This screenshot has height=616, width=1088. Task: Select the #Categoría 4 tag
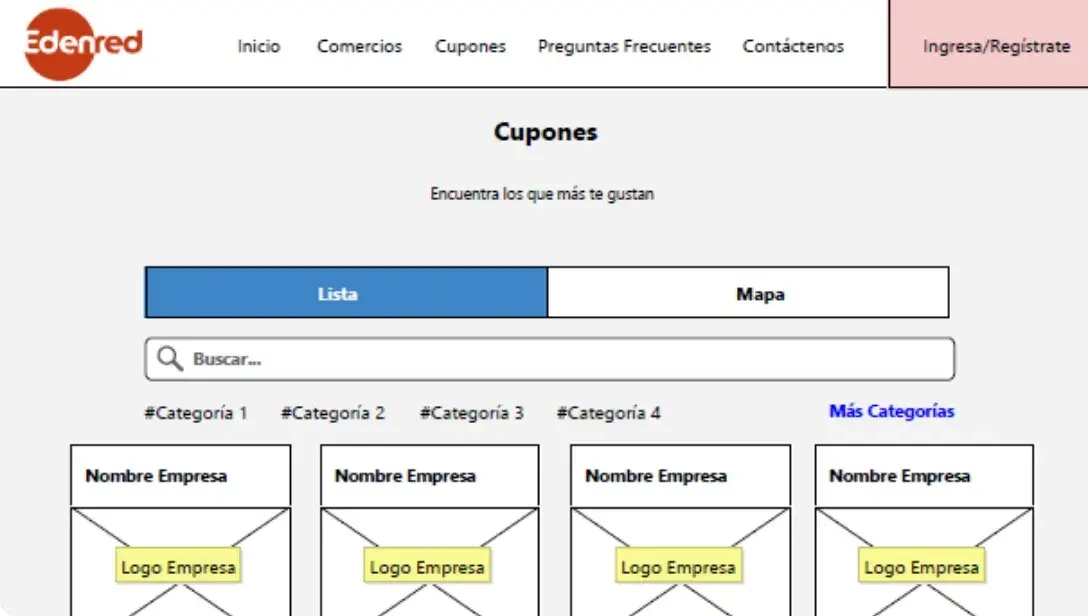608,413
